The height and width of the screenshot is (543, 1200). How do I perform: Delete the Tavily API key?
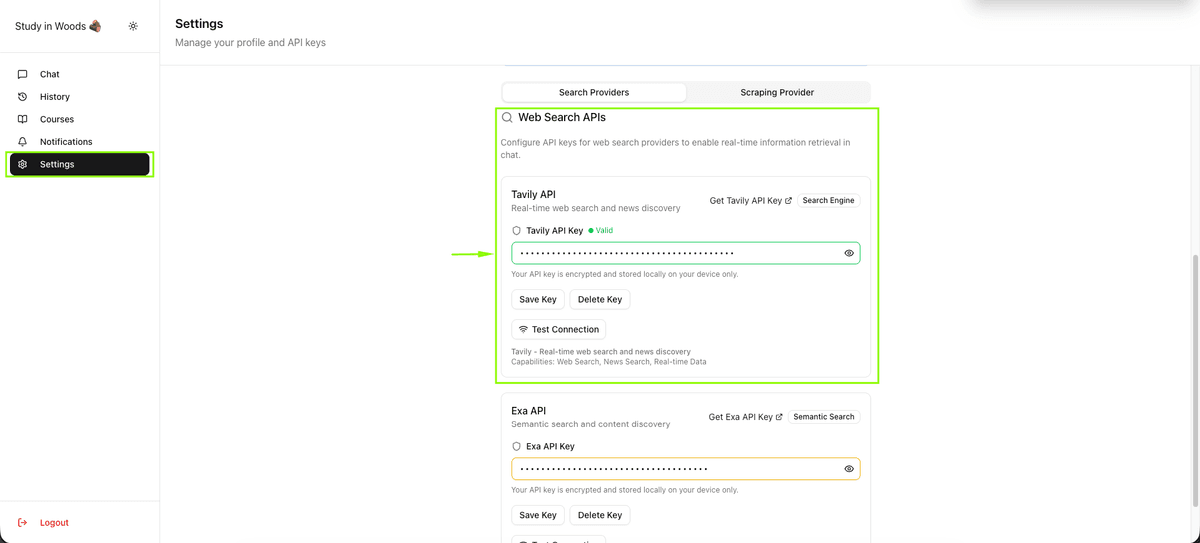(x=600, y=299)
